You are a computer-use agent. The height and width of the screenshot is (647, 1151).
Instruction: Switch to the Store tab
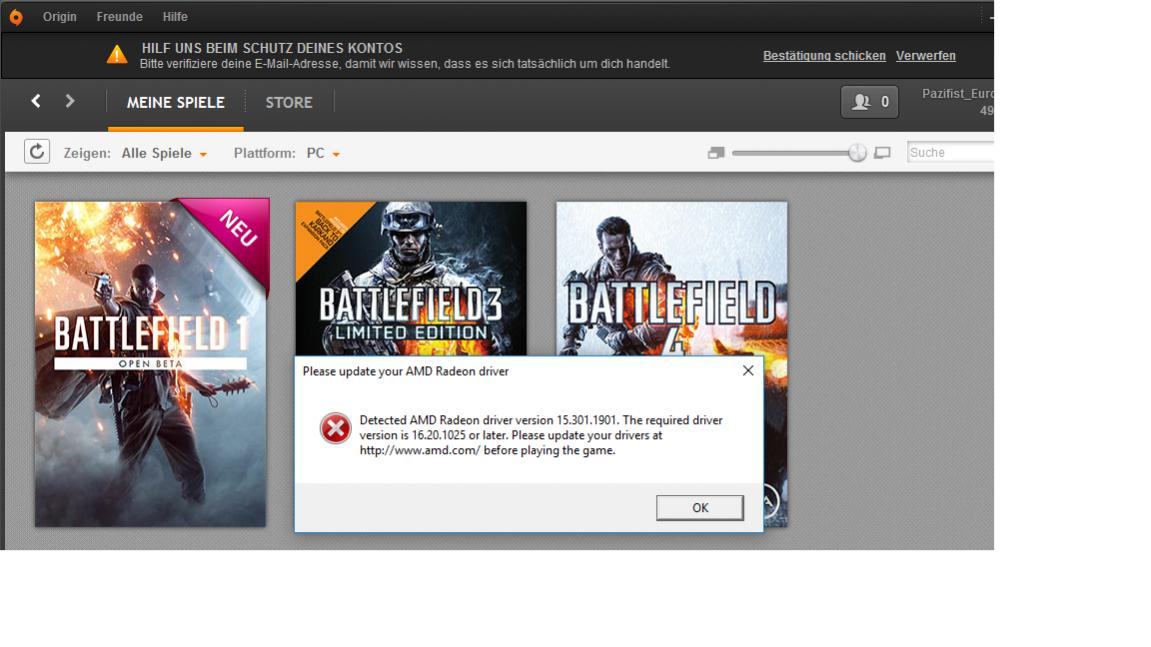[288, 103]
